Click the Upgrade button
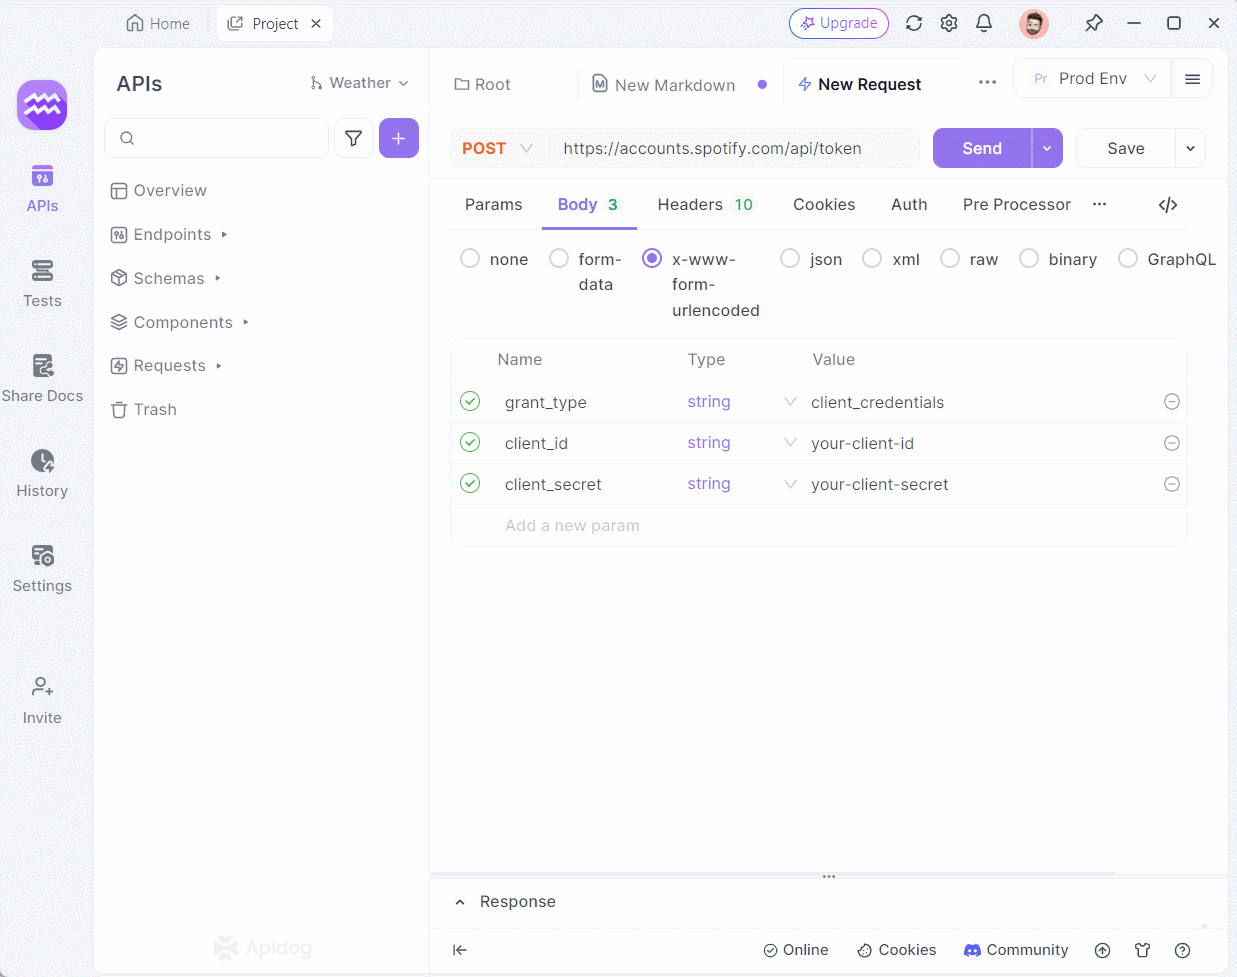Viewport: 1237px width, 977px height. [x=838, y=23]
